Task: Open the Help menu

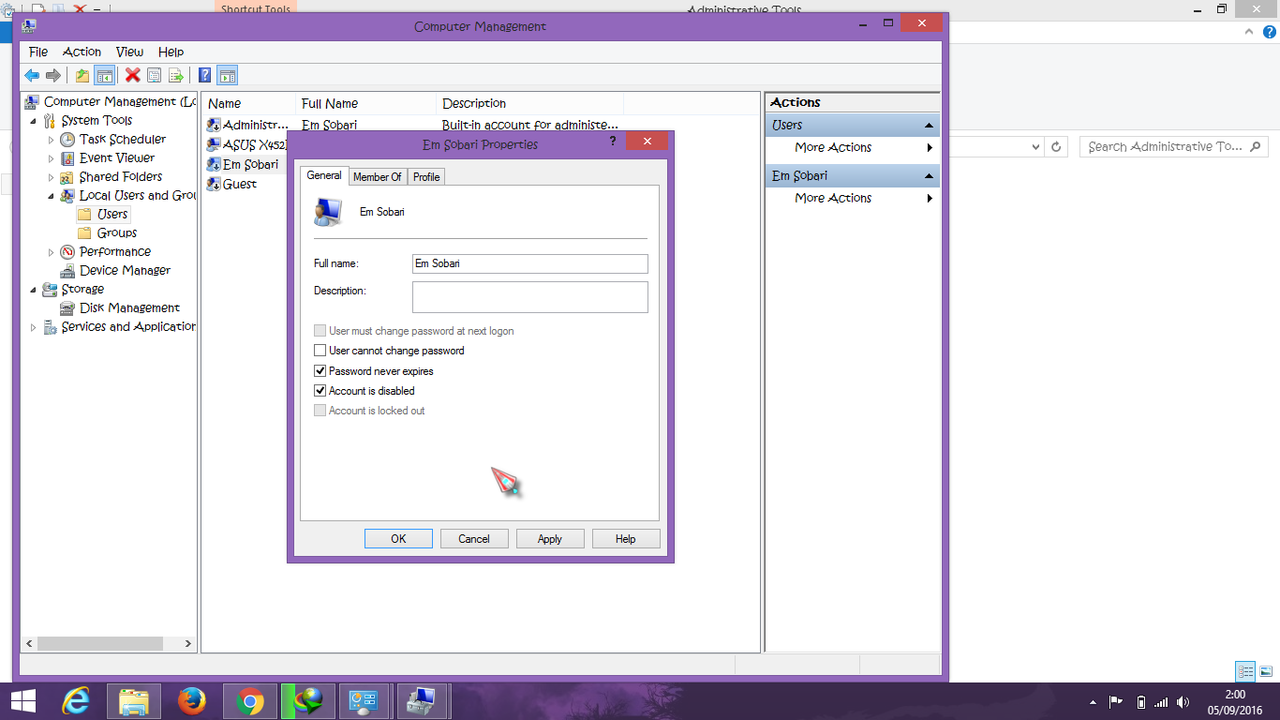Action: point(171,52)
